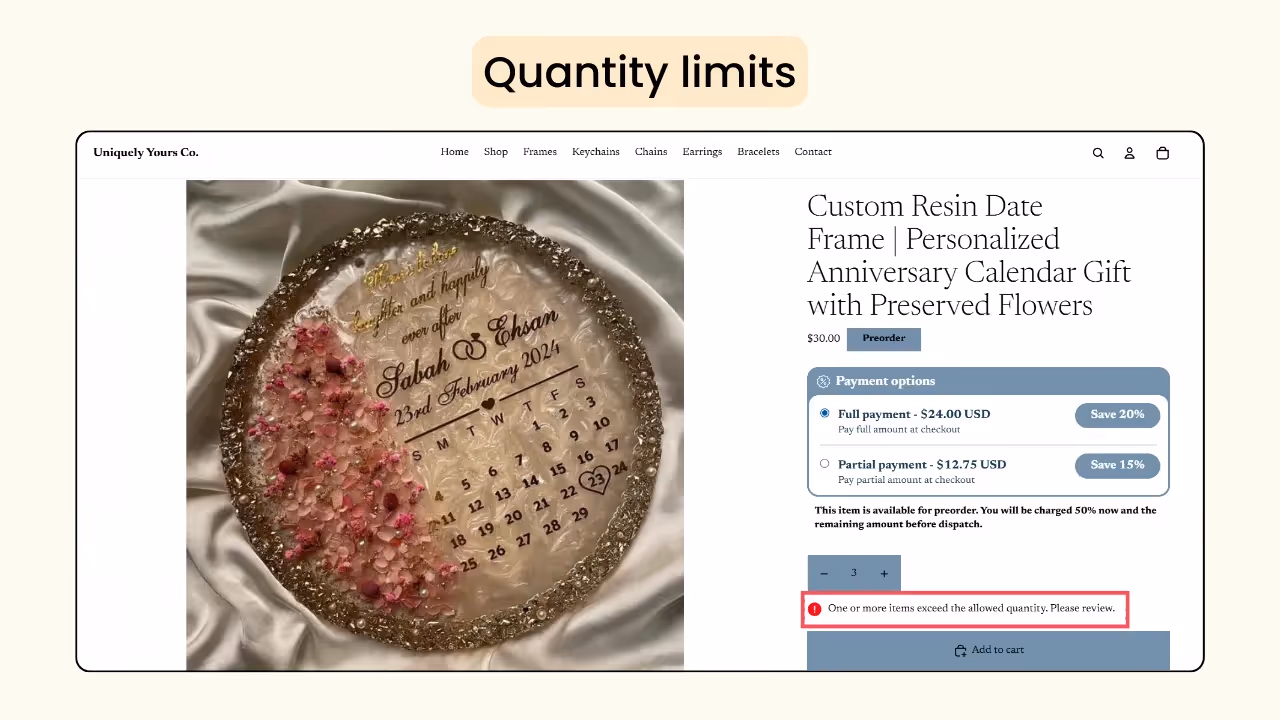This screenshot has width=1280, height=720.
Task: Click the Save 20% badge
Action: (1117, 414)
